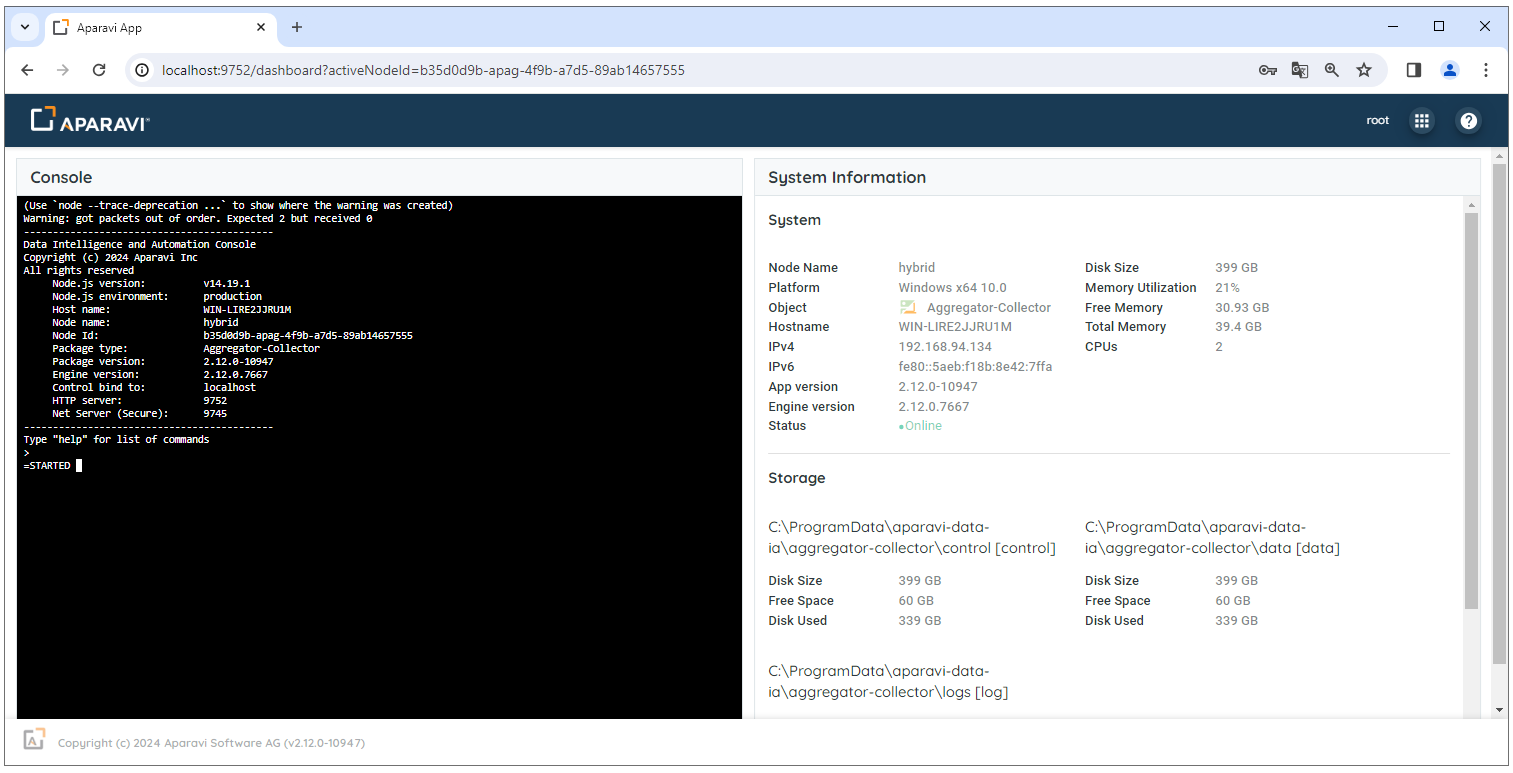Click the black console terminal area
This screenshot has width=1513, height=773.
pyautogui.click(x=380, y=580)
